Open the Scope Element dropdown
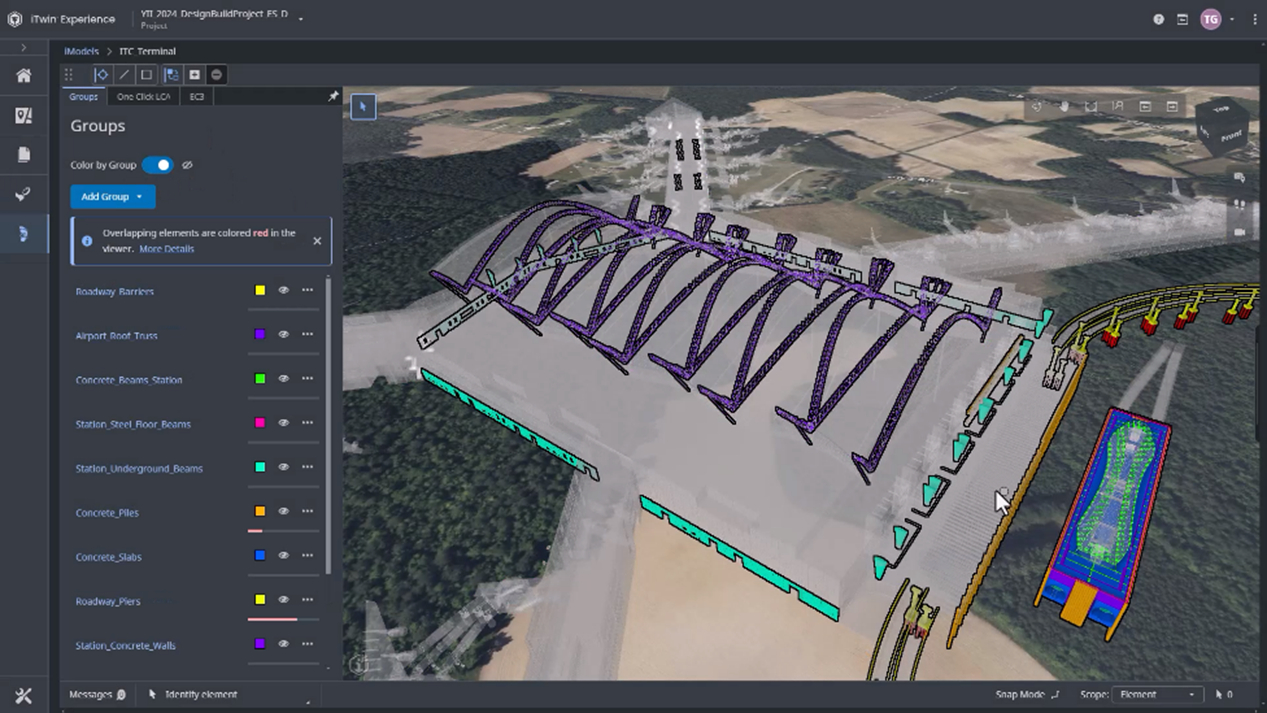Image resolution: width=1267 pixels, height=713 pixels. 1157,694
